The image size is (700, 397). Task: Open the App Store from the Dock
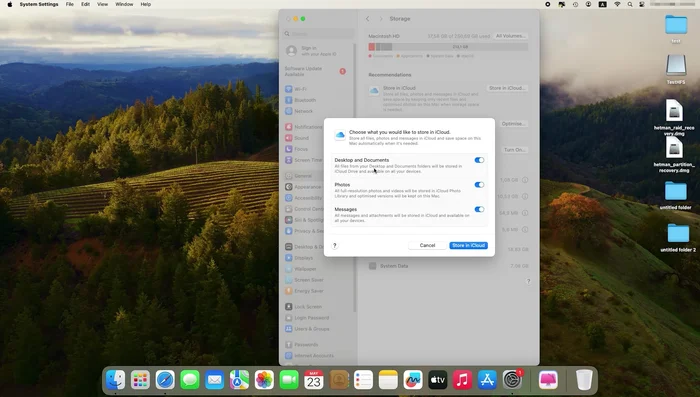(x=488, y=380)
